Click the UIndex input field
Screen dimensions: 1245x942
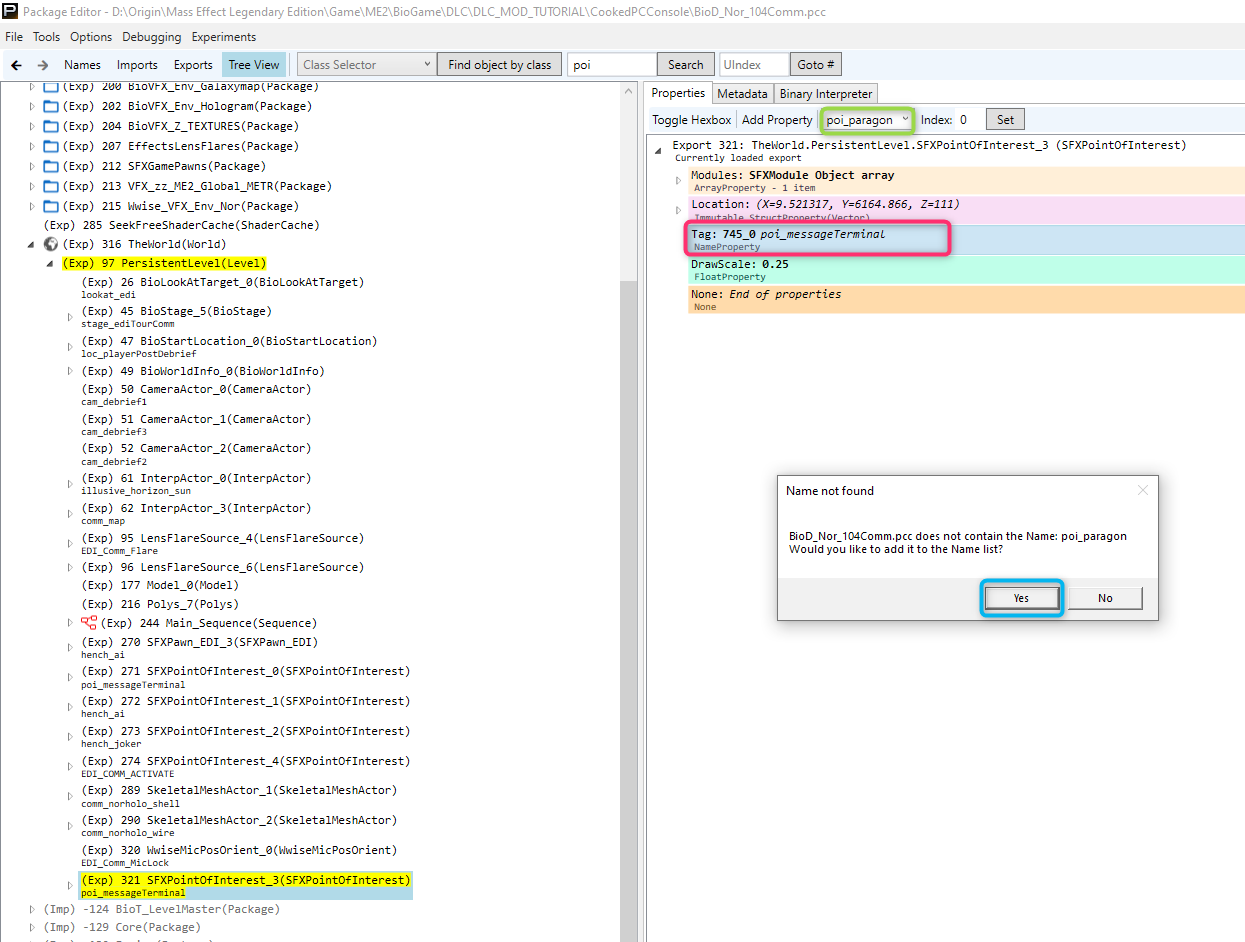(754, 65)
